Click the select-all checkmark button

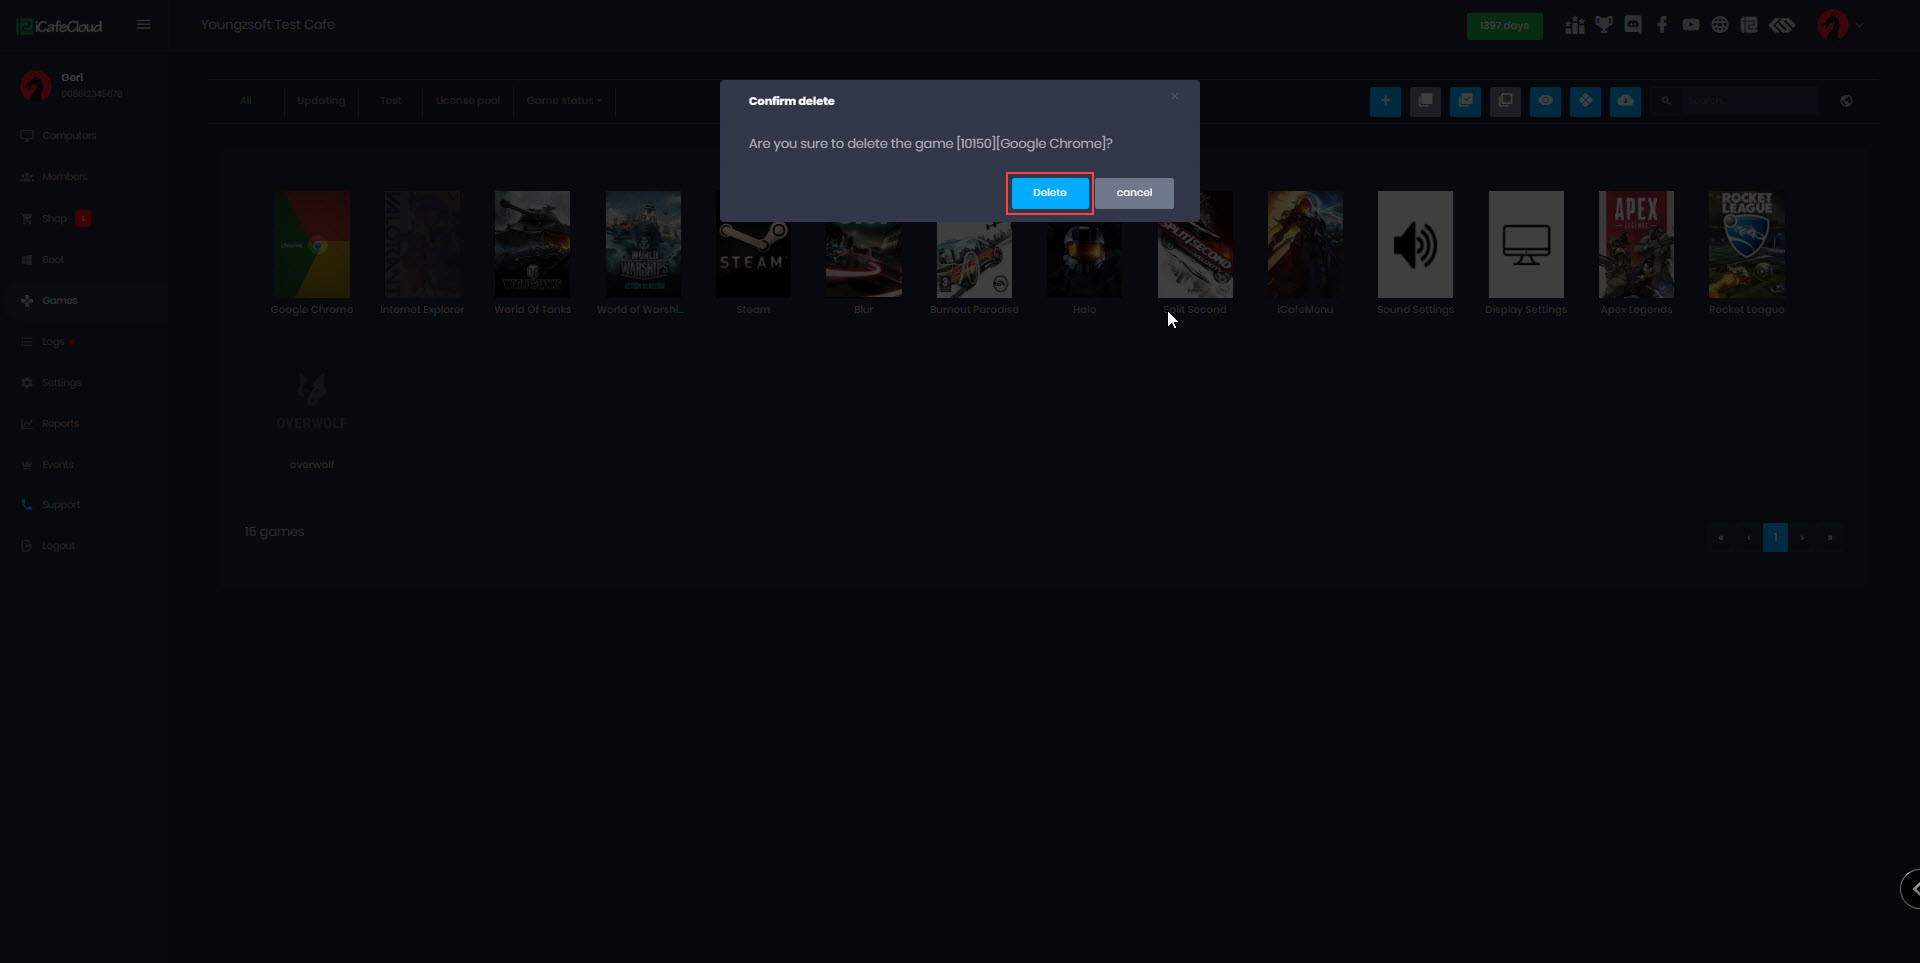tap(1465, 101)
